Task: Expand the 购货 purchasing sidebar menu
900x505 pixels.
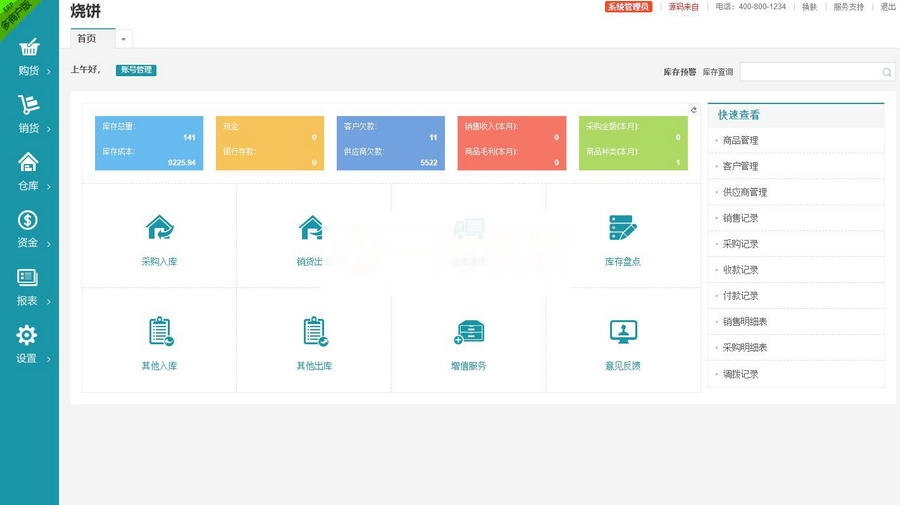Action: click(29, 57)
